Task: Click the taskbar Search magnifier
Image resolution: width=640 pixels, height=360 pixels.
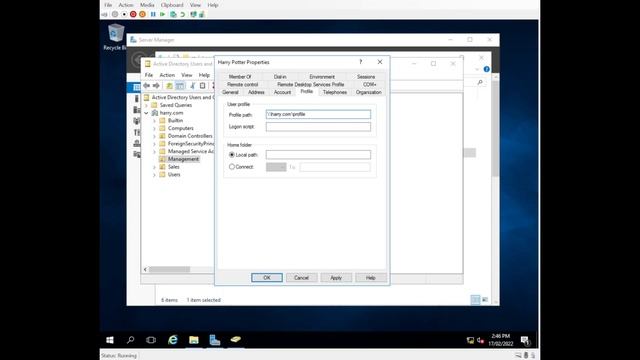Action: tap(131, 340)
